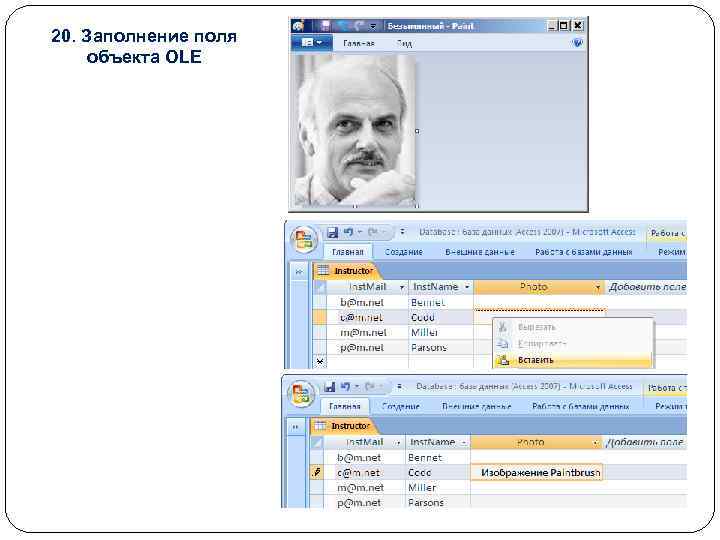The image size is (720, 540).
Task: Click select-all corner box in context-menu Access datasheet
Action: point(320,287)
